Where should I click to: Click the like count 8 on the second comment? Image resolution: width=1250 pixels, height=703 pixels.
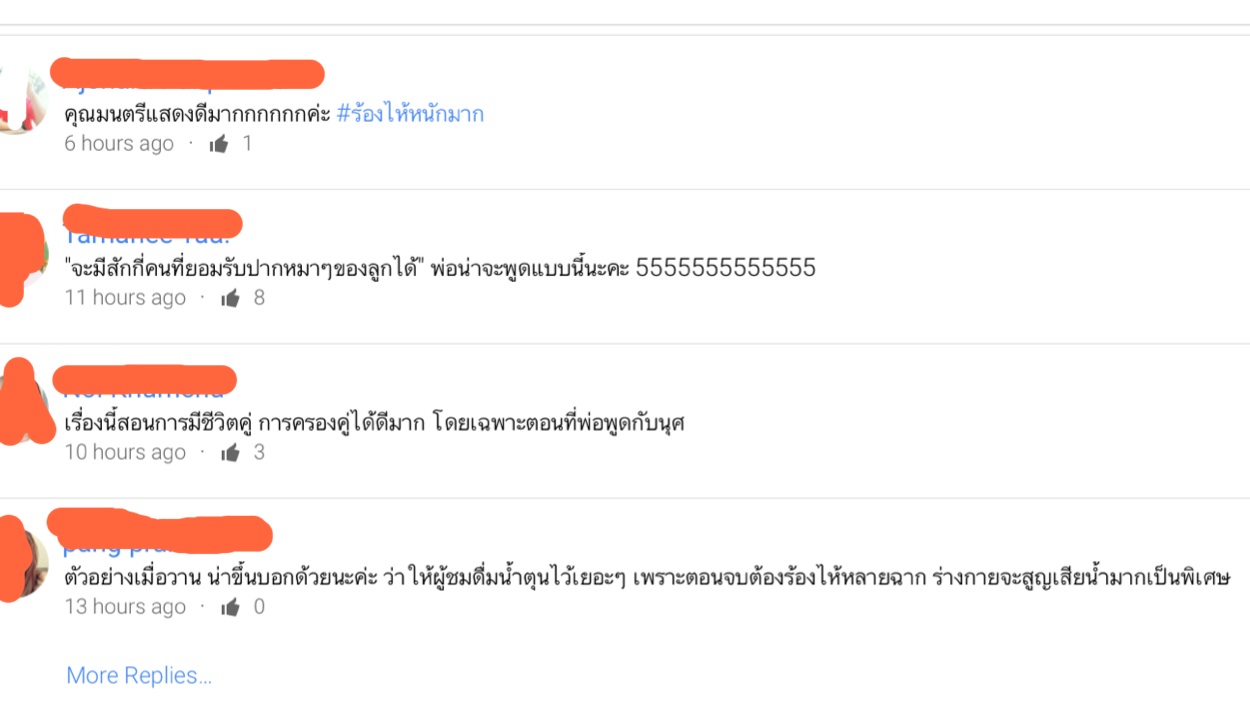tap(259, 298)
